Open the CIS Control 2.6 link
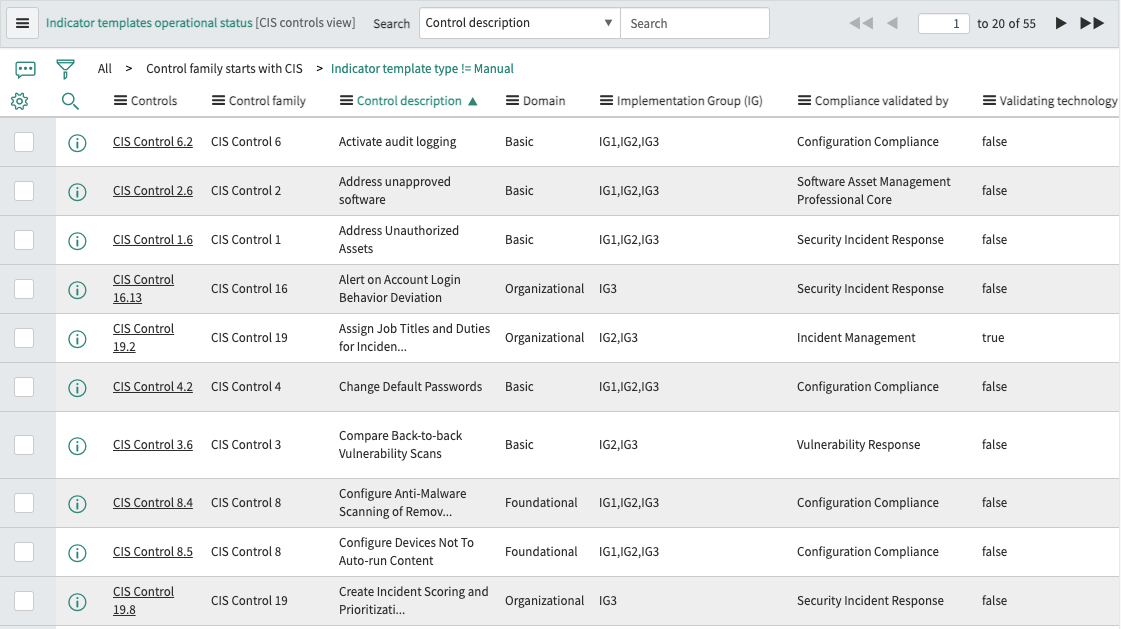This screenshot has width=1121, height=629. point(152,191)
